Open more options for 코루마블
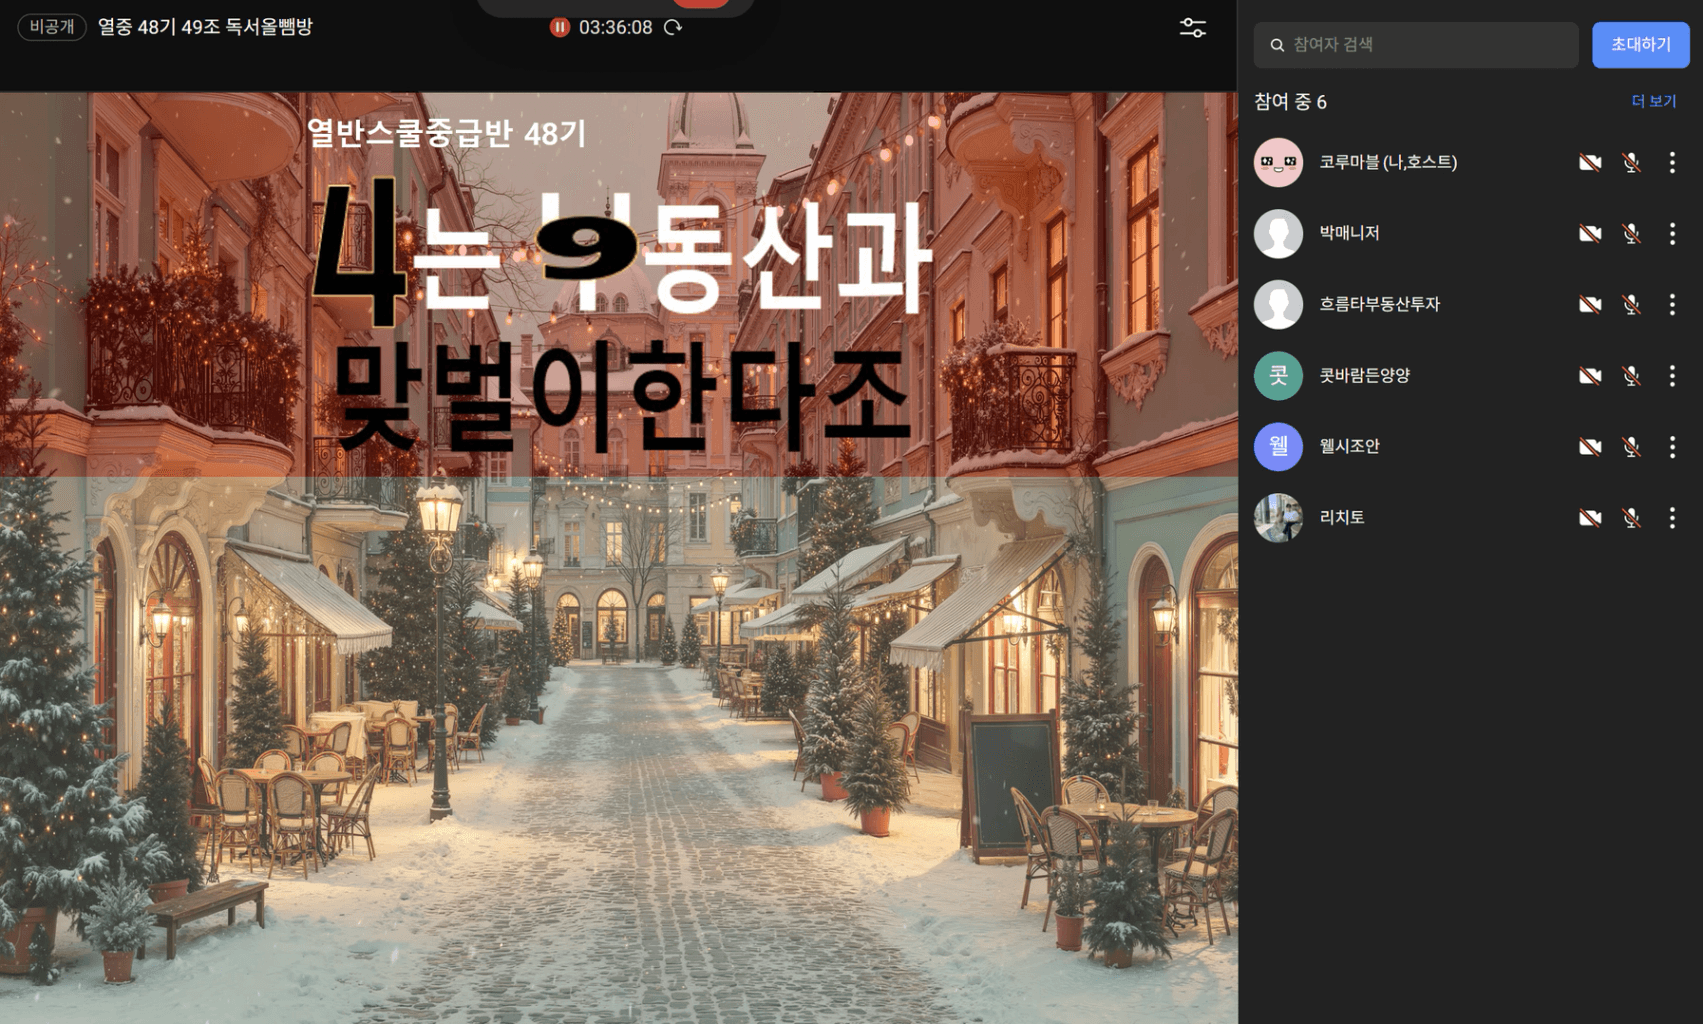This screenshot has height=1024, width=1703. 1672,162
